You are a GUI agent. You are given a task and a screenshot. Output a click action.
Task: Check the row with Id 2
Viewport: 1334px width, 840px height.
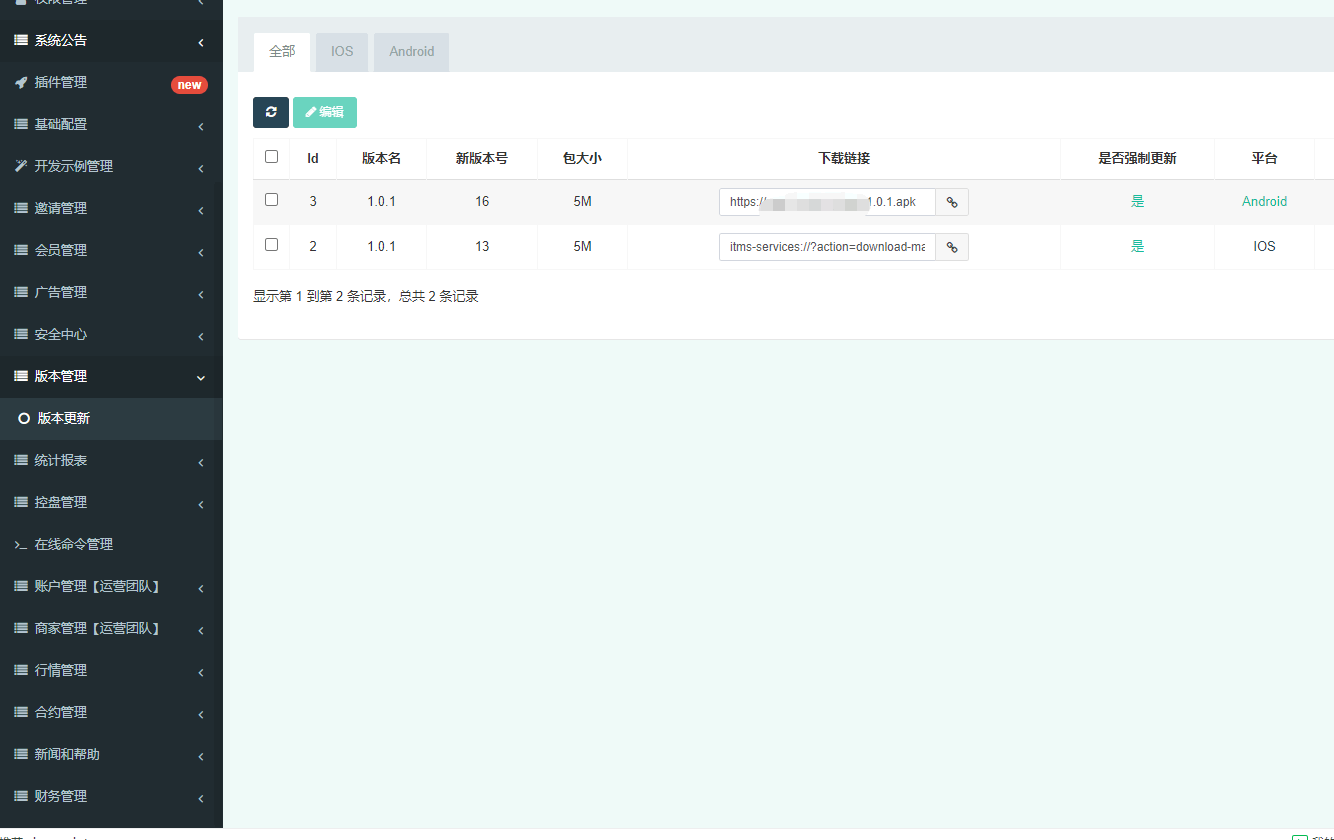tap(271, 245)
